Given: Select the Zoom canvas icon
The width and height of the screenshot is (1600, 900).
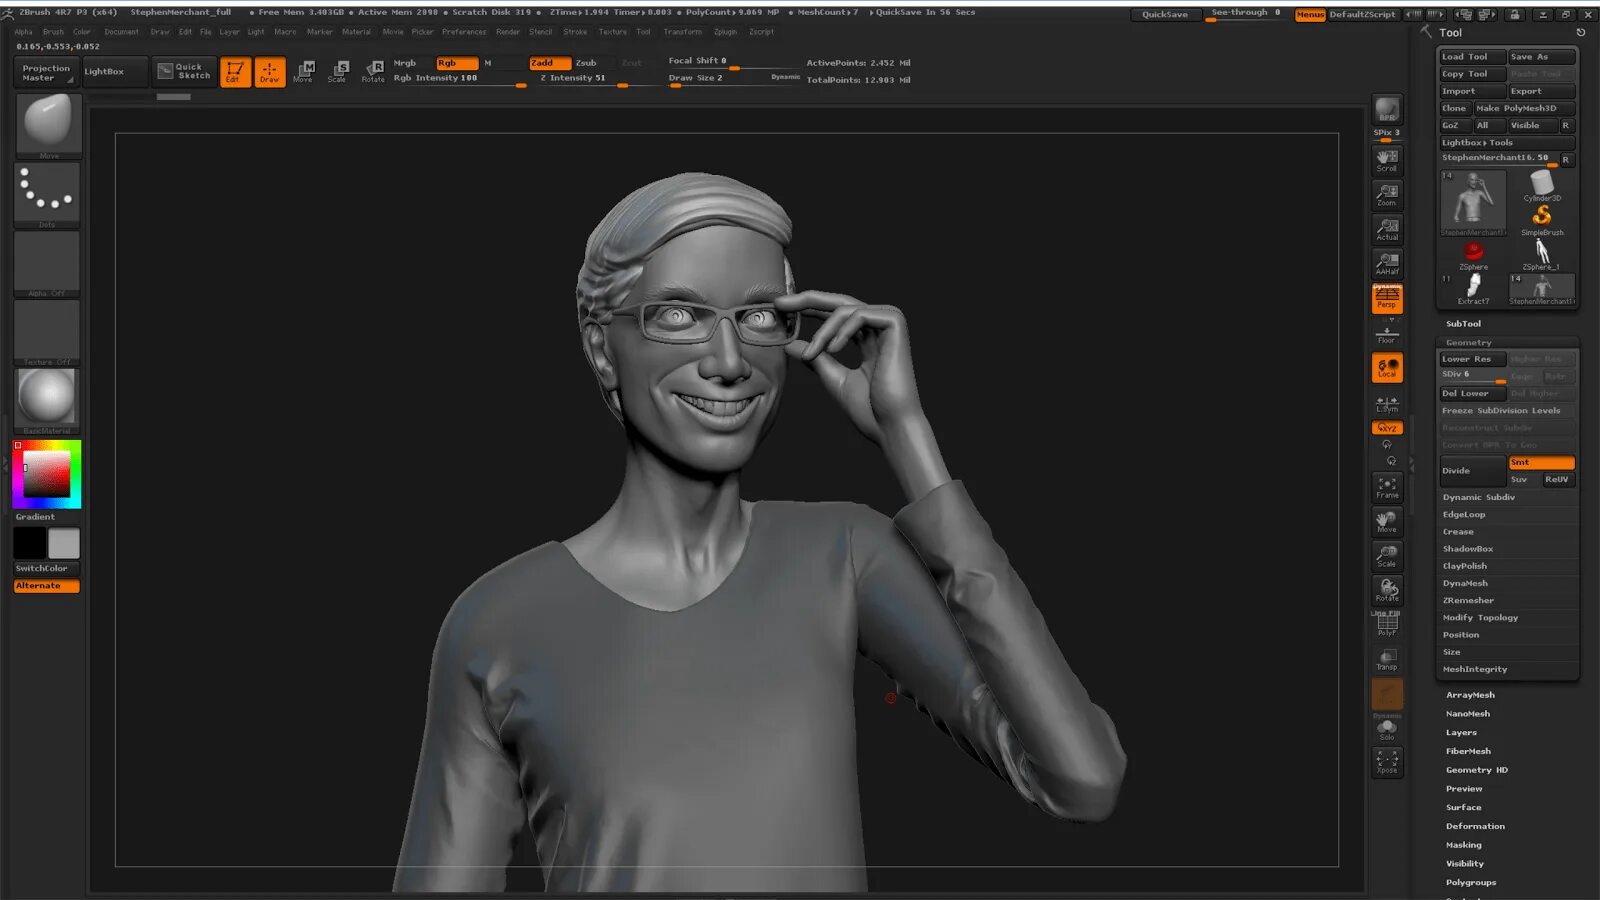Looking at the screenshot, I should pos(1387,195).
